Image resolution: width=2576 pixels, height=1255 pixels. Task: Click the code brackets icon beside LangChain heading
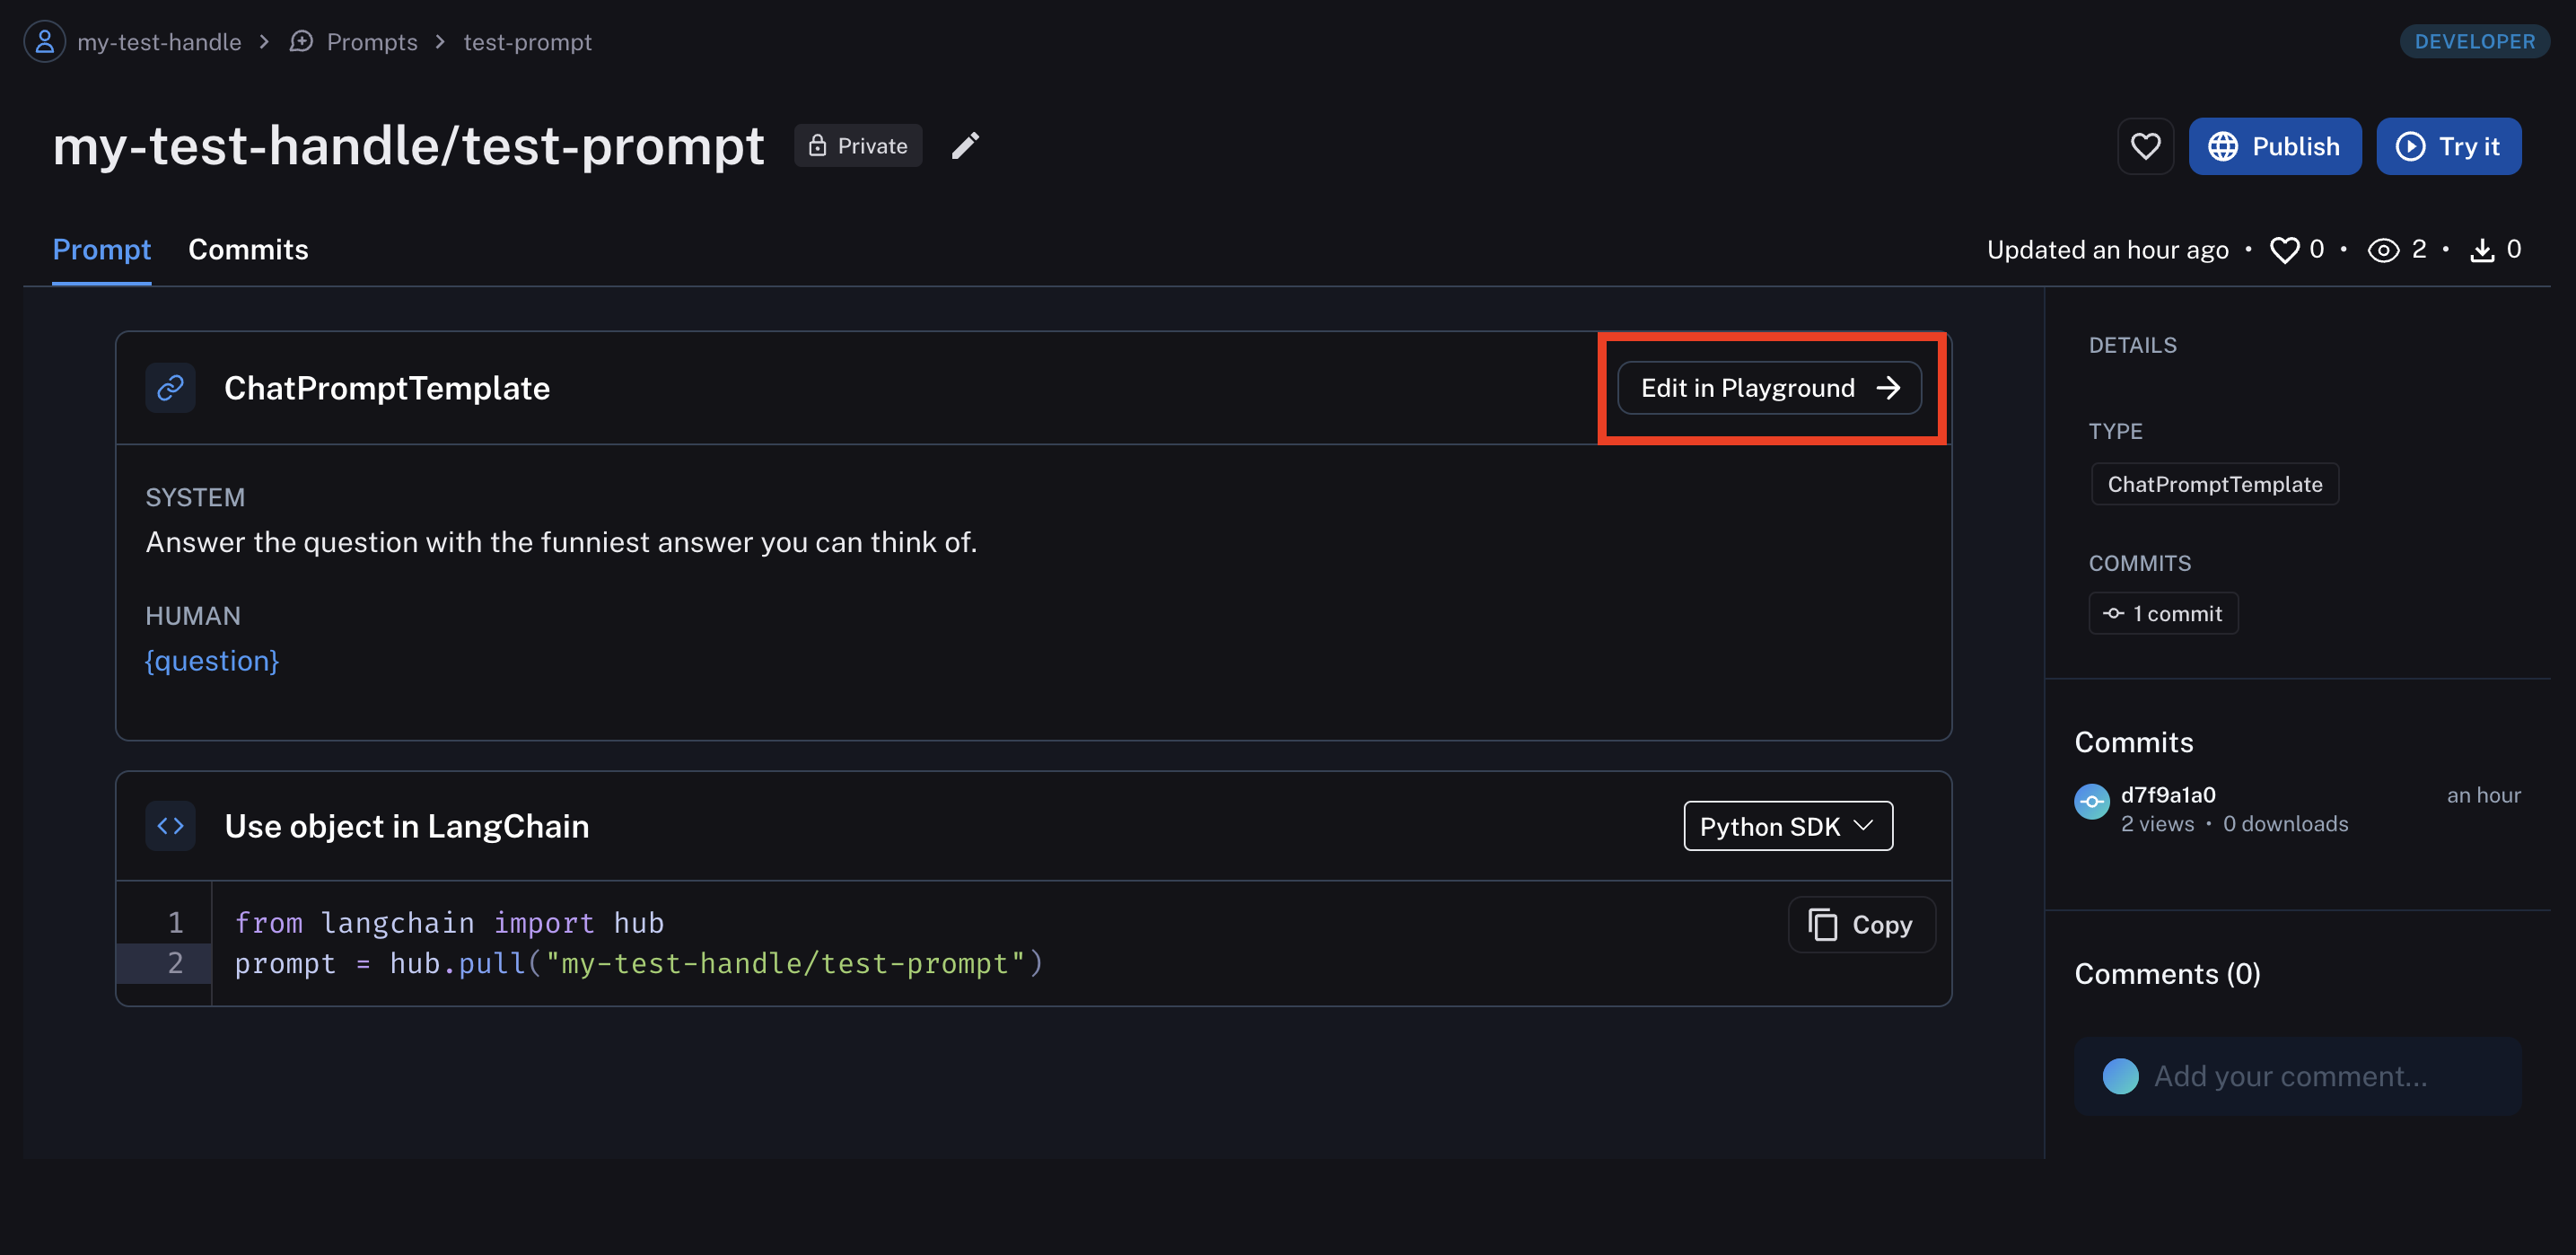(x=170, y=826)
